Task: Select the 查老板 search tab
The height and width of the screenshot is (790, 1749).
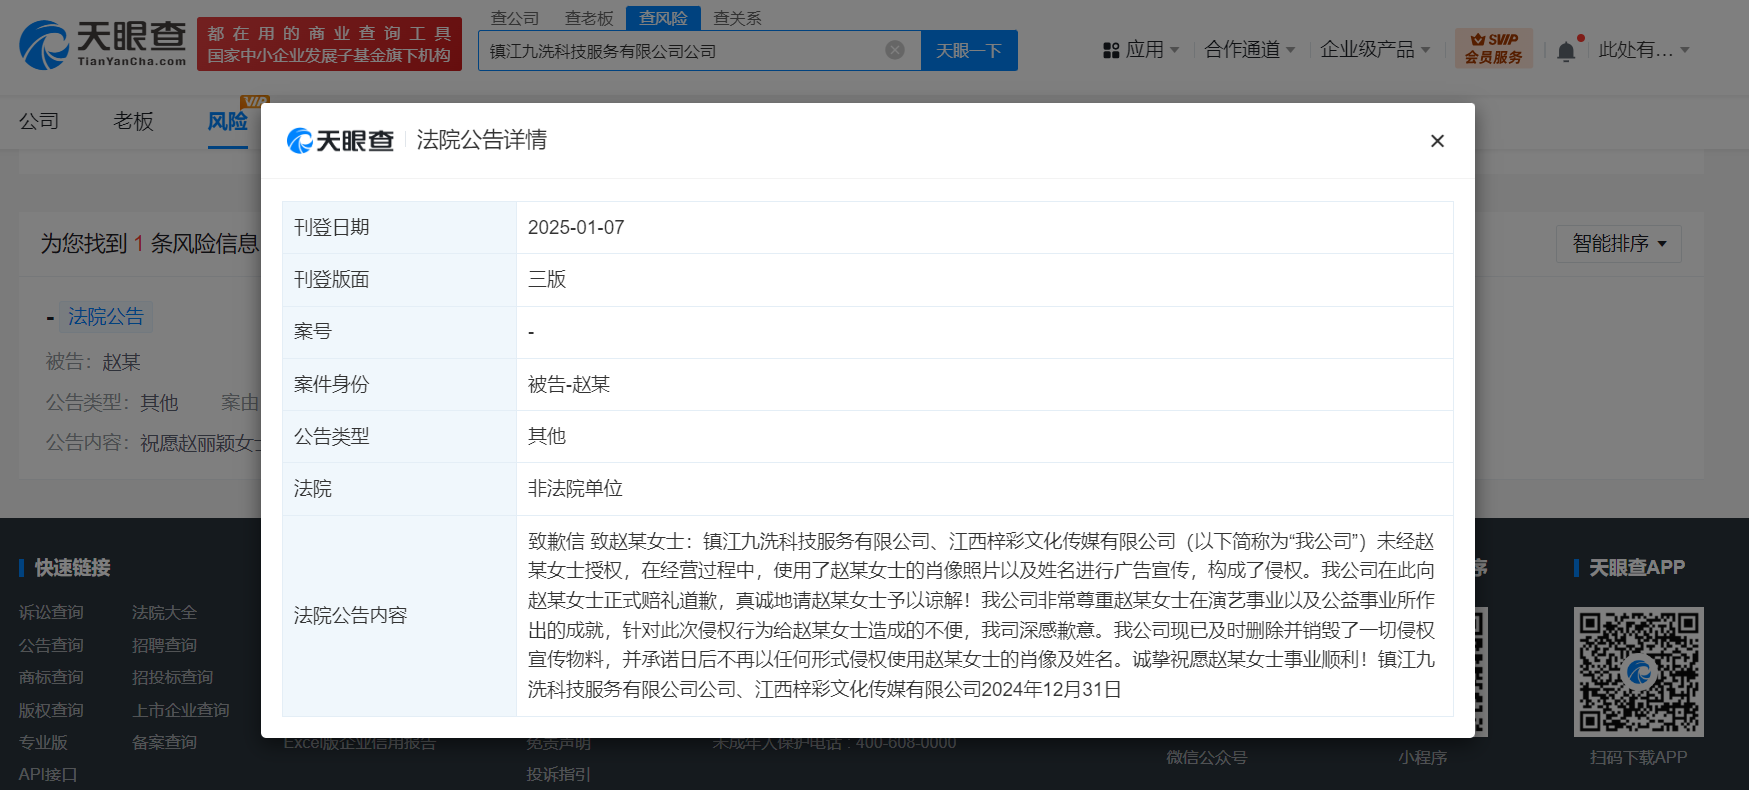Action: 589,18
